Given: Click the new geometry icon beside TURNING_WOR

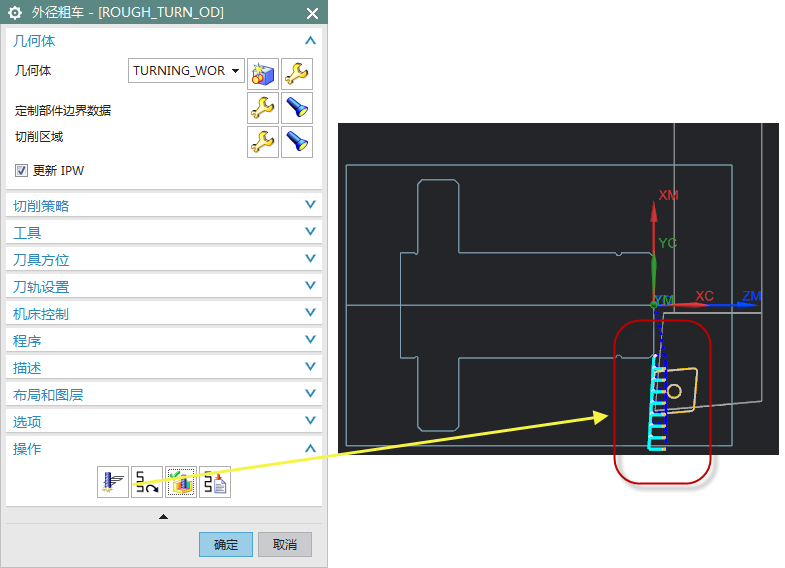Looking at the screenshot, I should point(263,74).
